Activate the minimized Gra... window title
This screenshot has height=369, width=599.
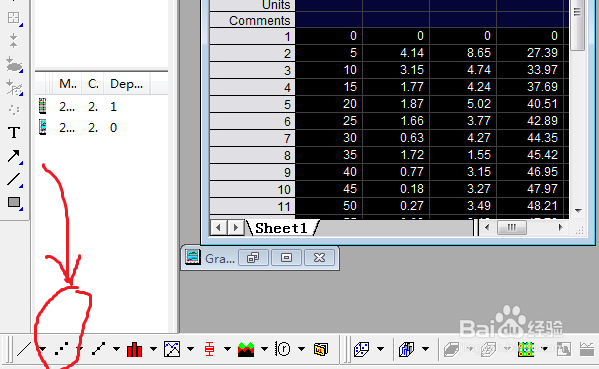click(220, 259)
